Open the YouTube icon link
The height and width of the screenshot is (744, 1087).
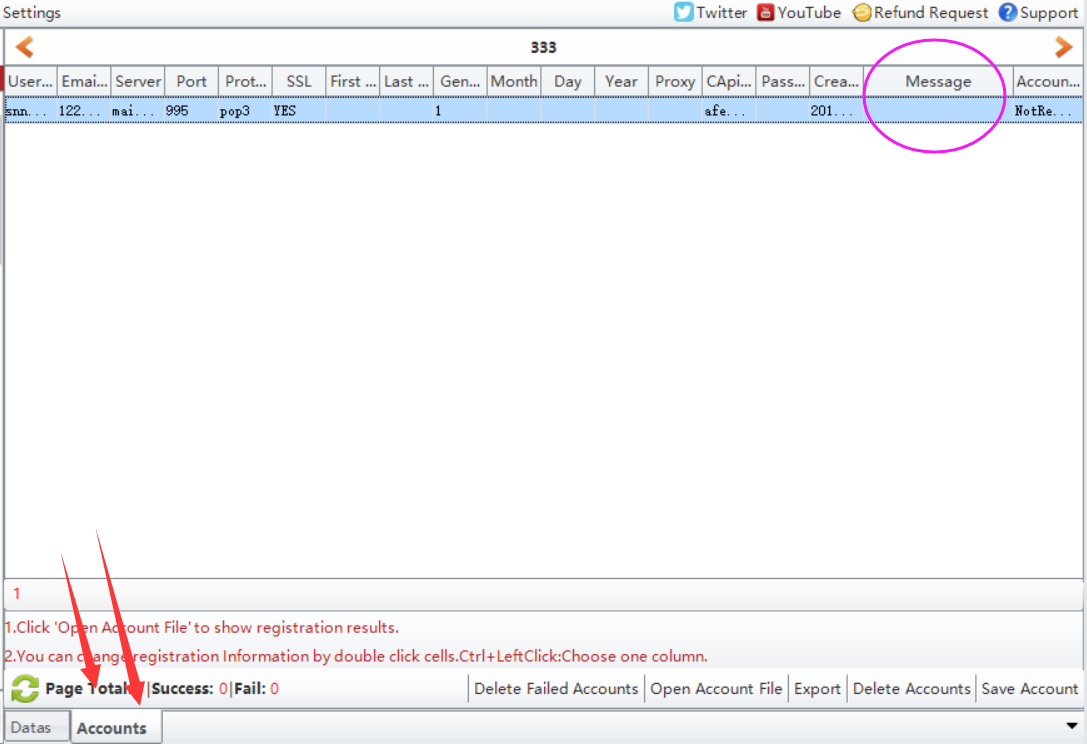pos(766,13)
